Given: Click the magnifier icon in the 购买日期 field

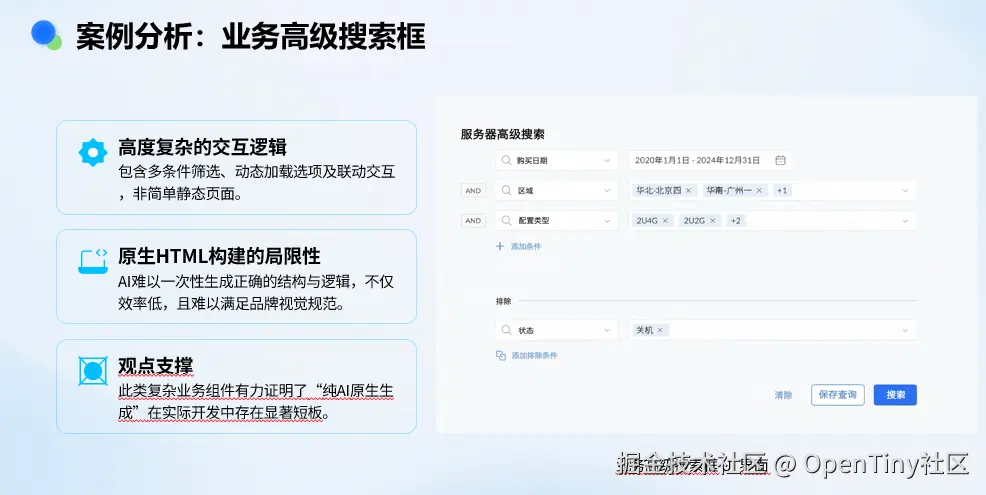Looking at the screenshot, I should coord(506,160).
